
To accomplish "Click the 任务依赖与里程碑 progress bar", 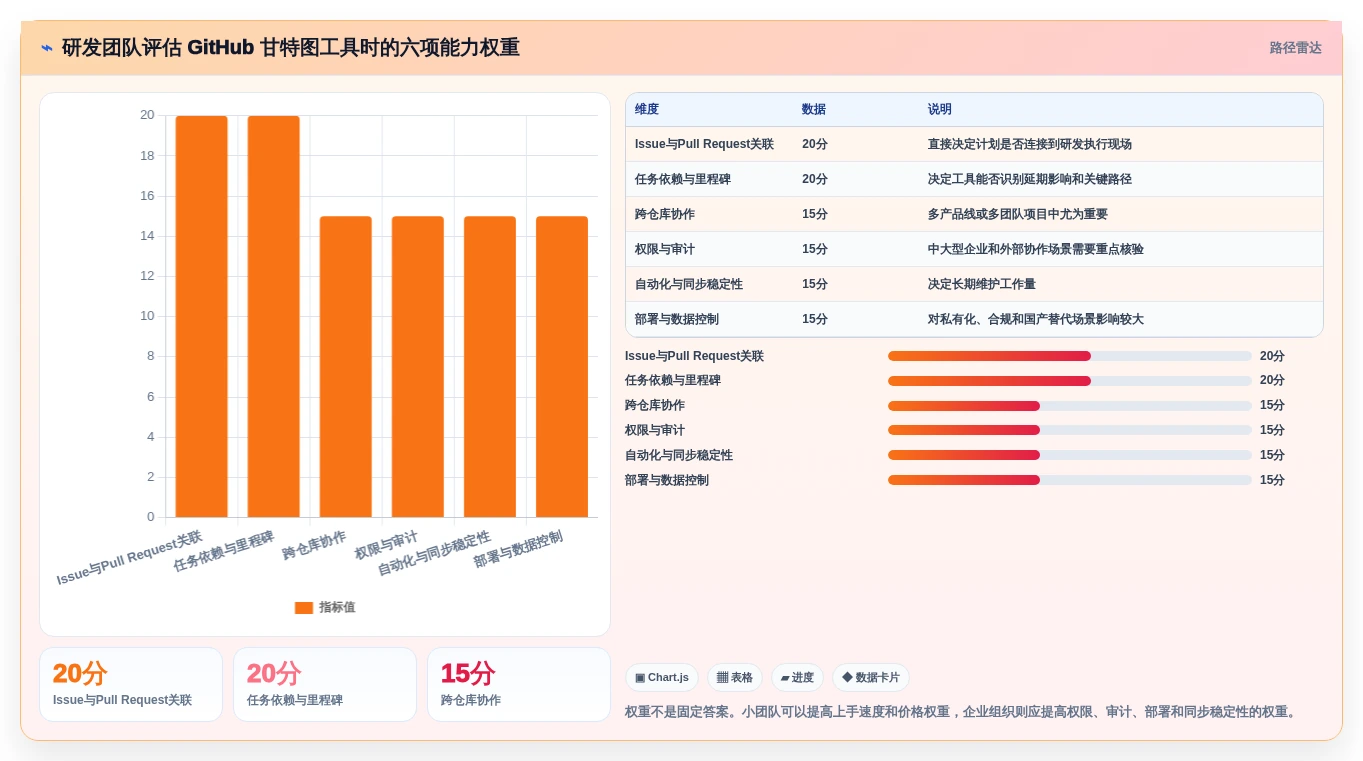I will [x=1070, y=381].
